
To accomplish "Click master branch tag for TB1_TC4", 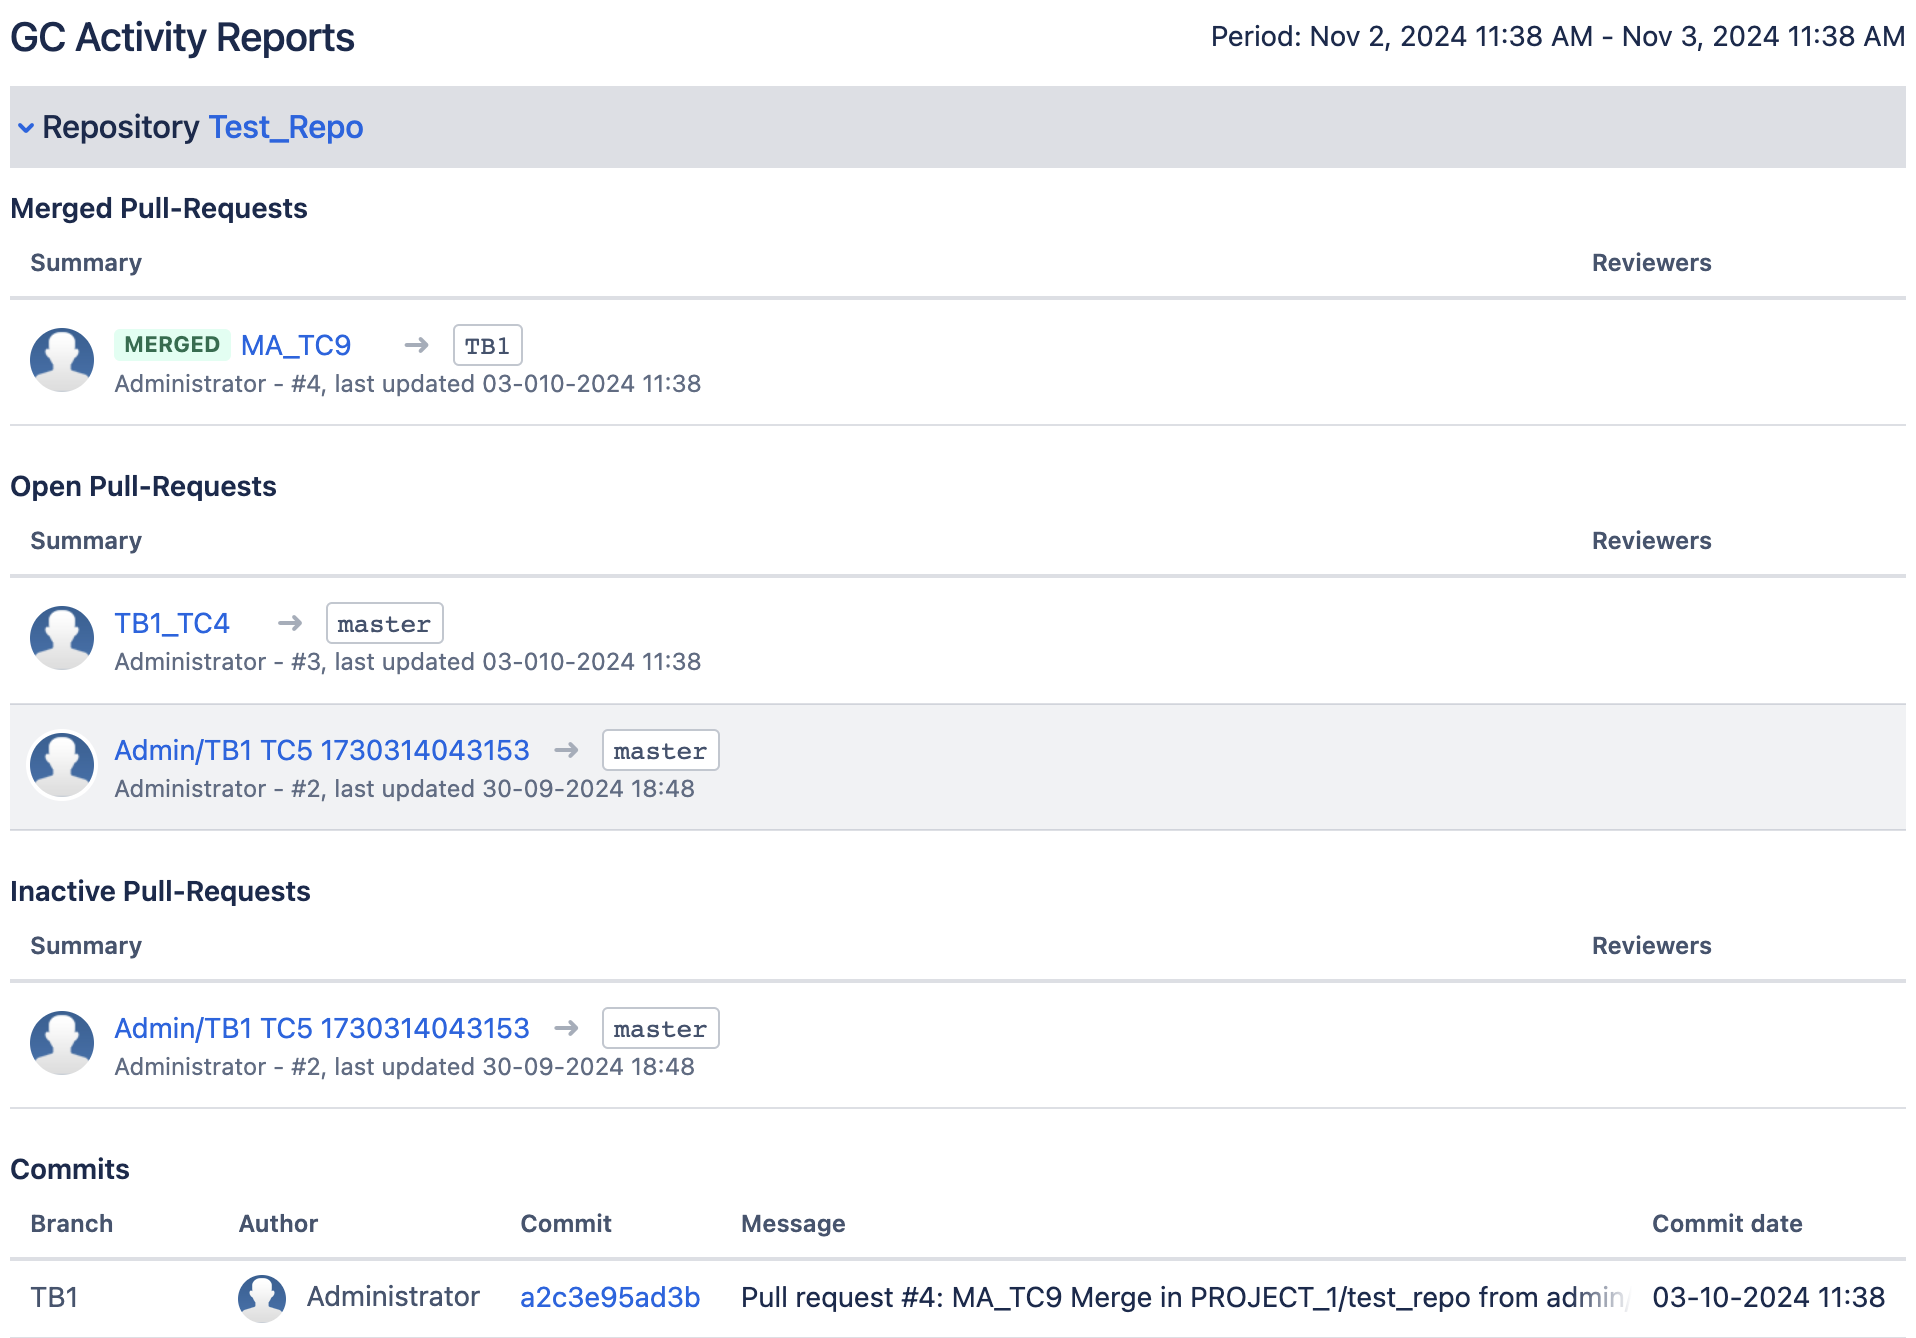I will [x=384, y=624].
